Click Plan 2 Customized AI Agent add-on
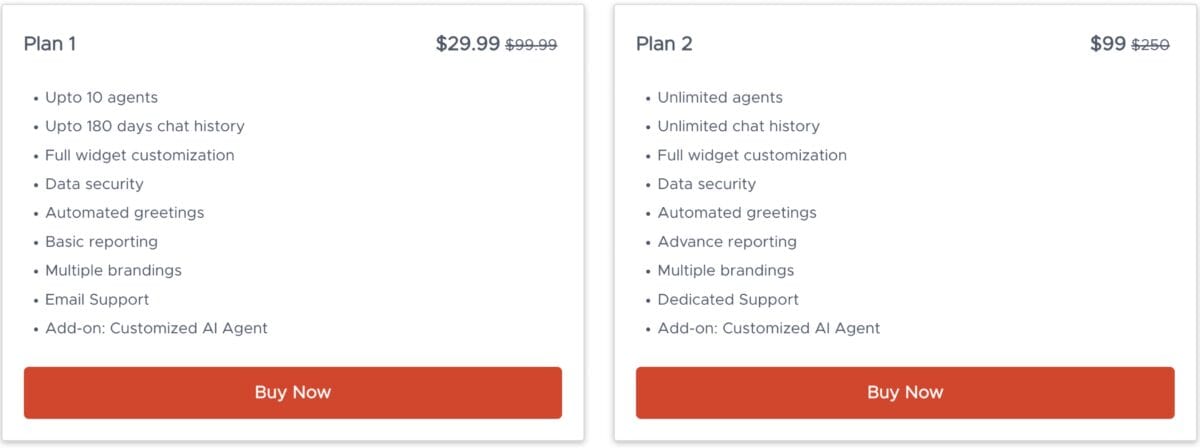 click(769, 328)
